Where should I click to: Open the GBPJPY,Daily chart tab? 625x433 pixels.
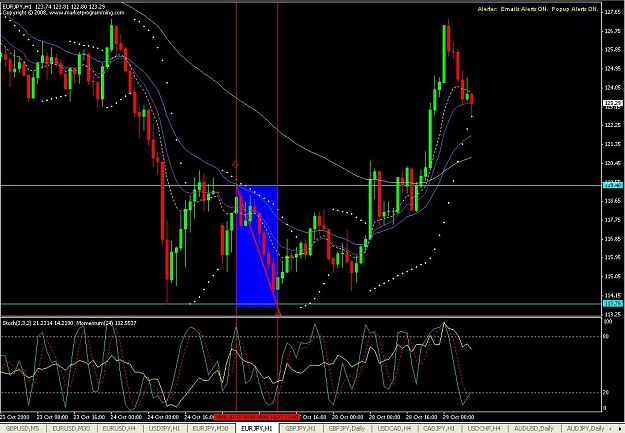(x=347, y=429)
